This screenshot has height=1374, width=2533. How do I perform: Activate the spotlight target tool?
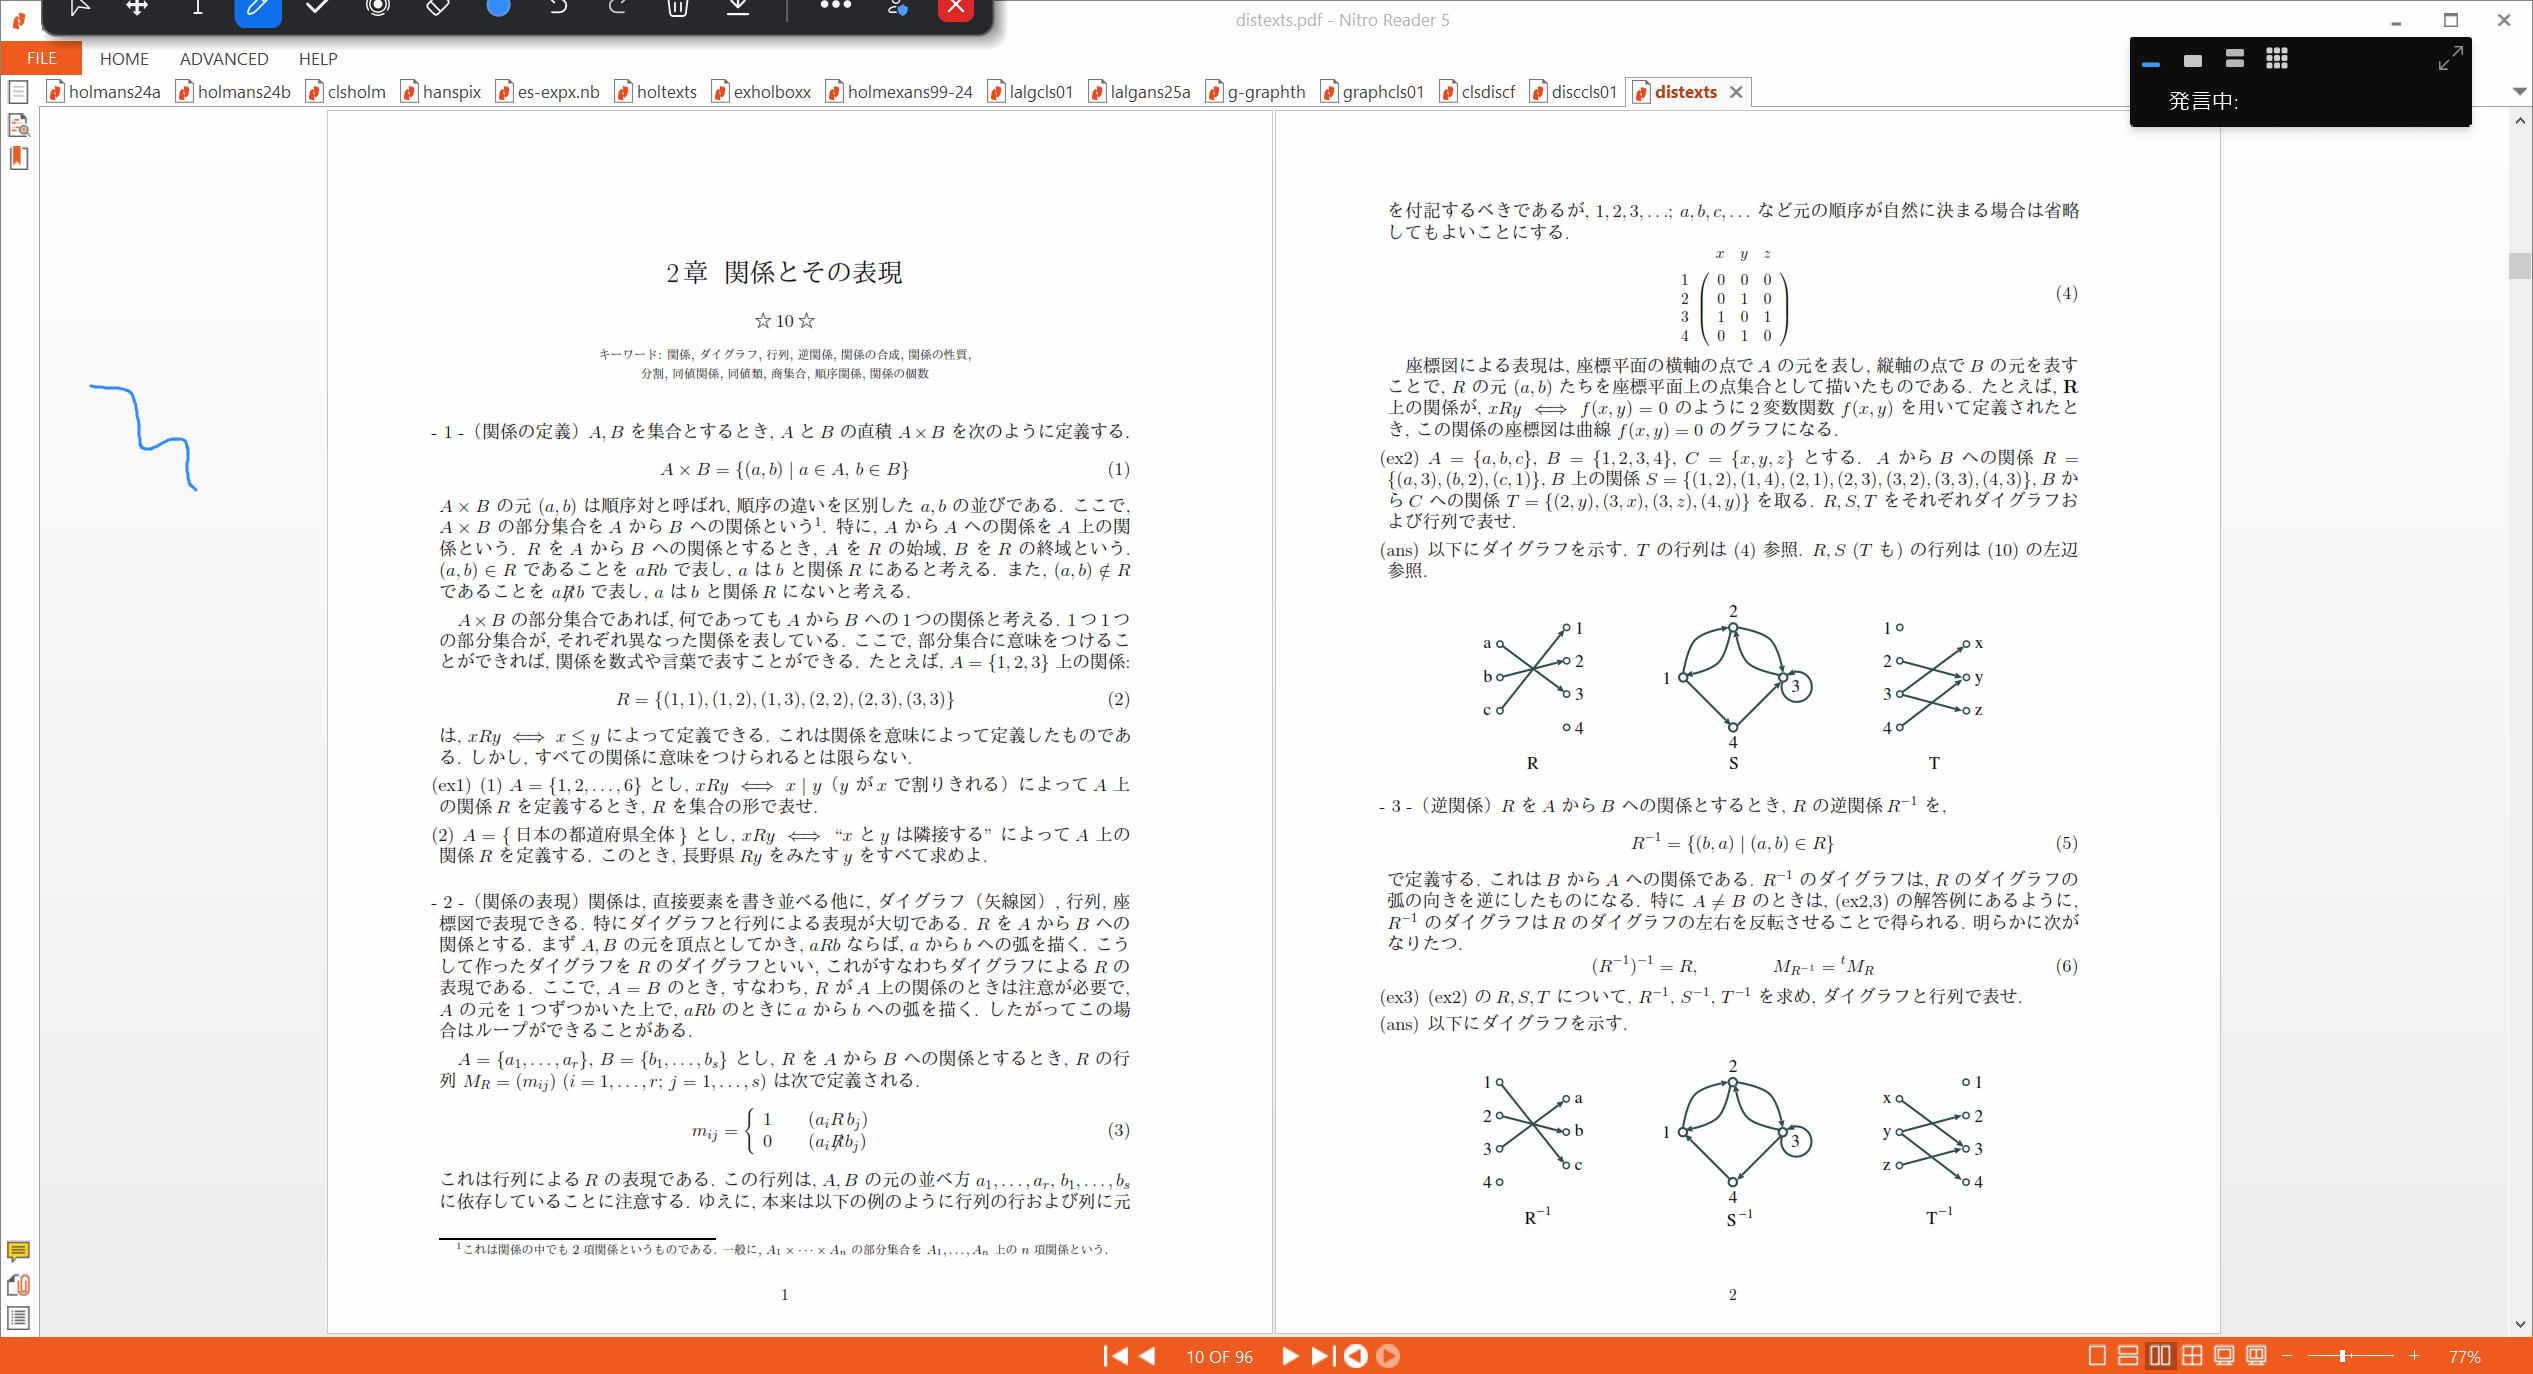pos(377,8)
